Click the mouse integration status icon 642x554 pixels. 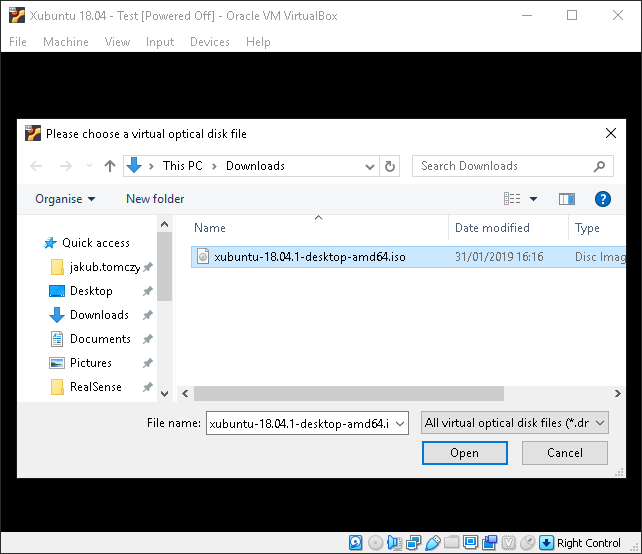pyautogui.click(x=528, y=543)
